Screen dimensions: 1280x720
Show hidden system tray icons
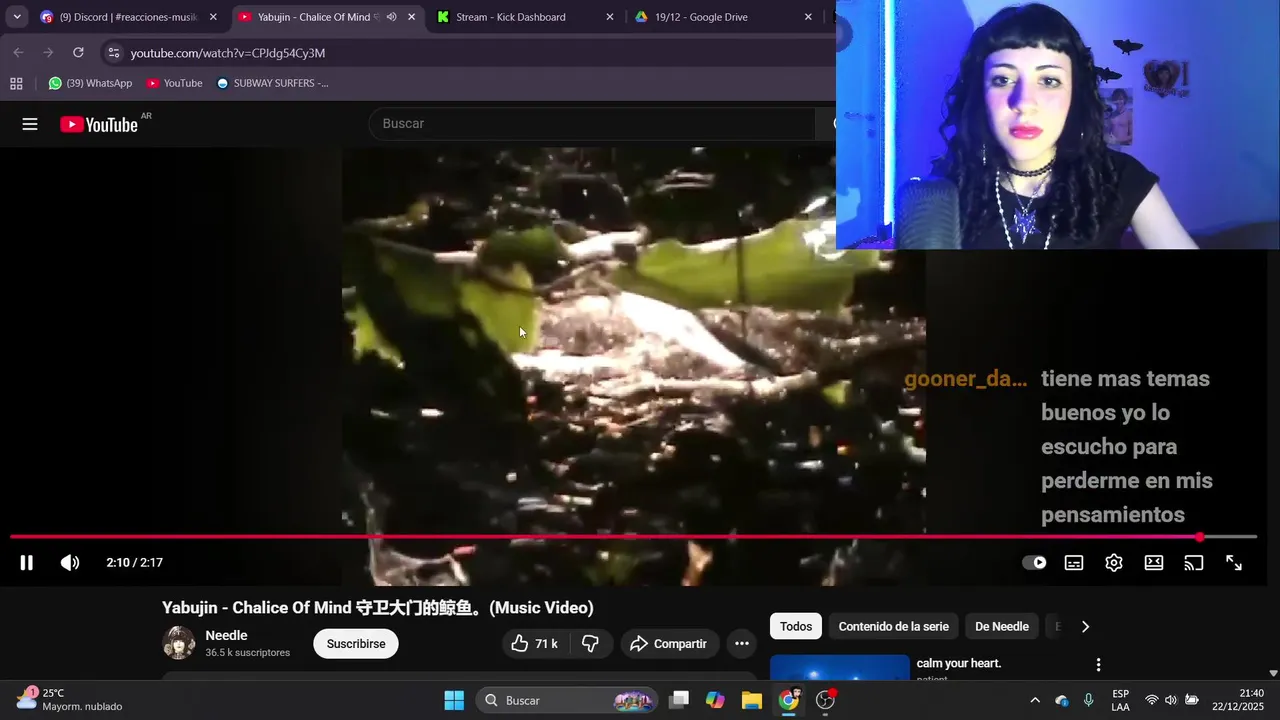click(x=1035, y=700)
